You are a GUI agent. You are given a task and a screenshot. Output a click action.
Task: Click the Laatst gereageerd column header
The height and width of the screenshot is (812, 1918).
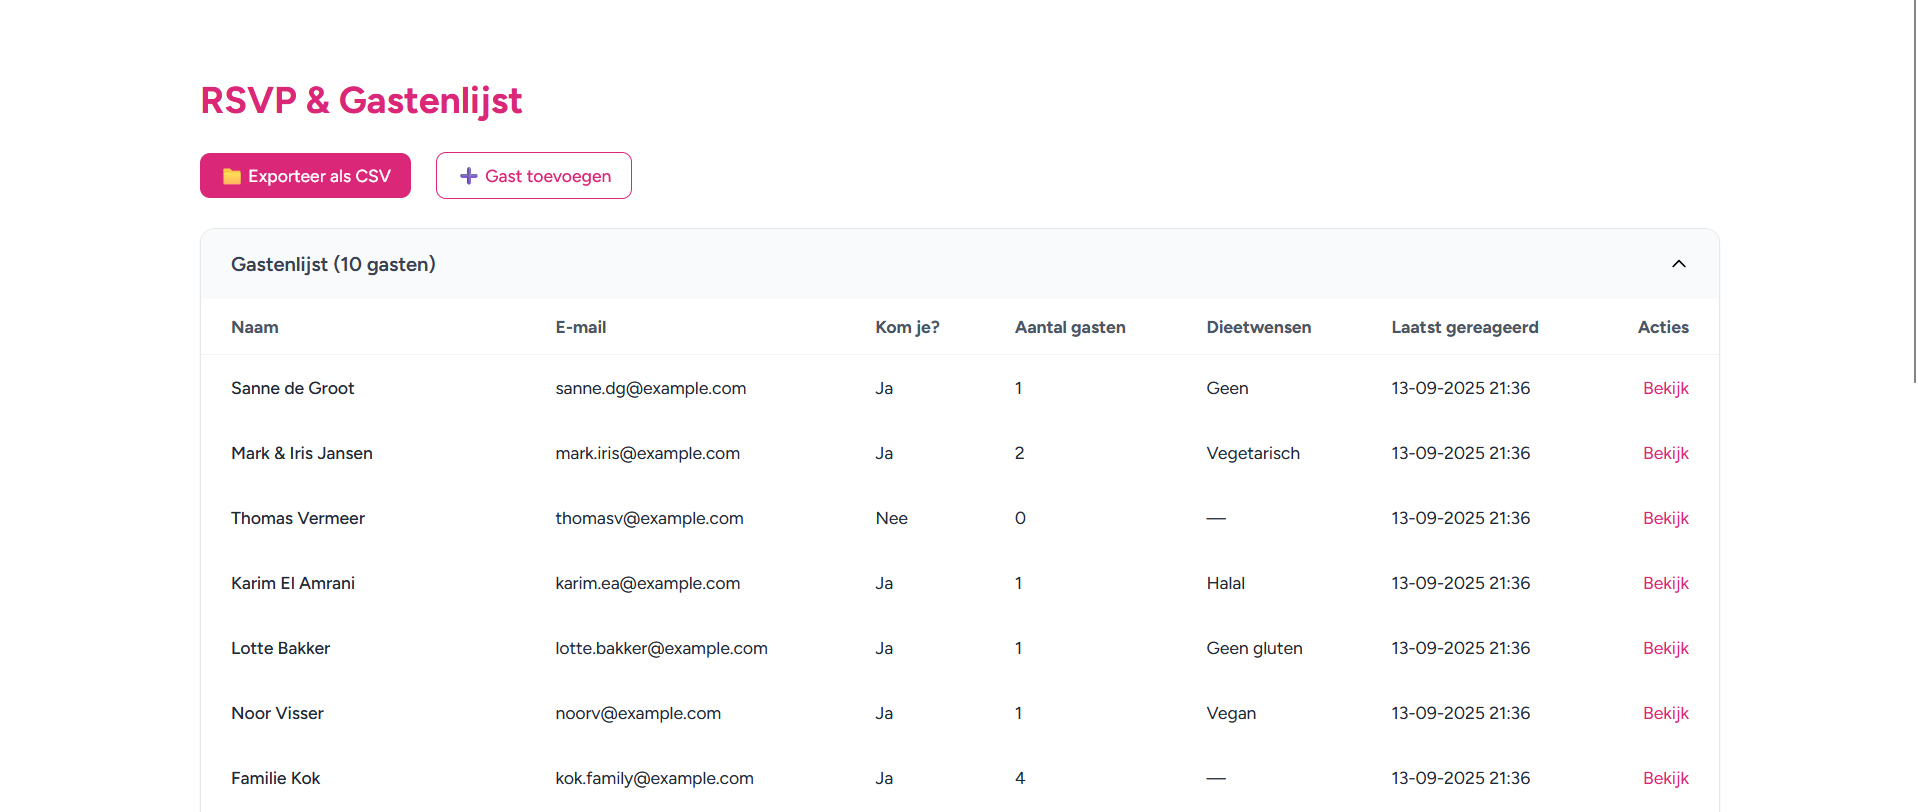coord(1464,327)
